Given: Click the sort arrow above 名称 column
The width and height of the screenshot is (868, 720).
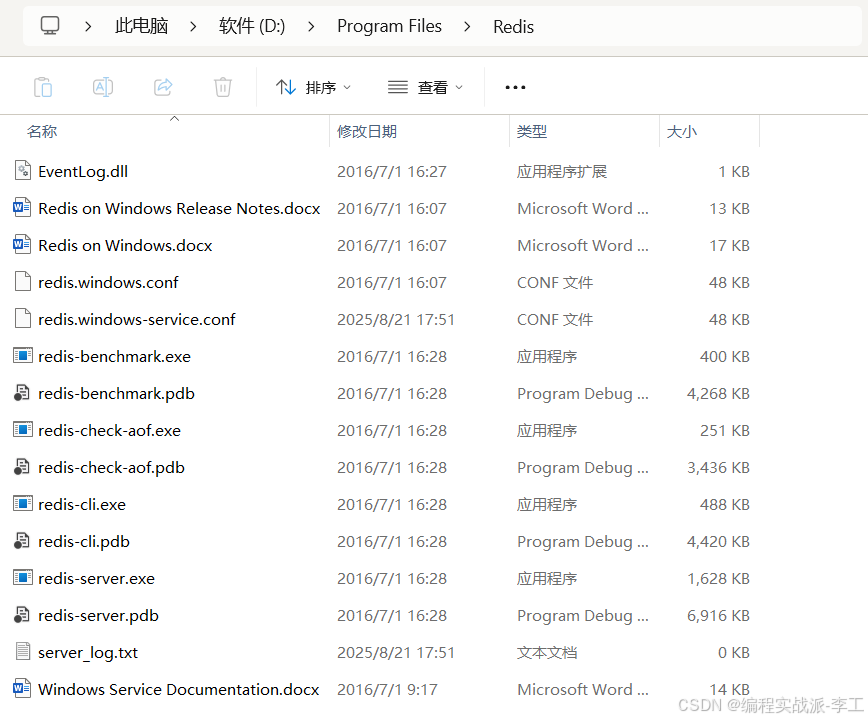Looking at the screenshot, I should [x=174, y=118].
